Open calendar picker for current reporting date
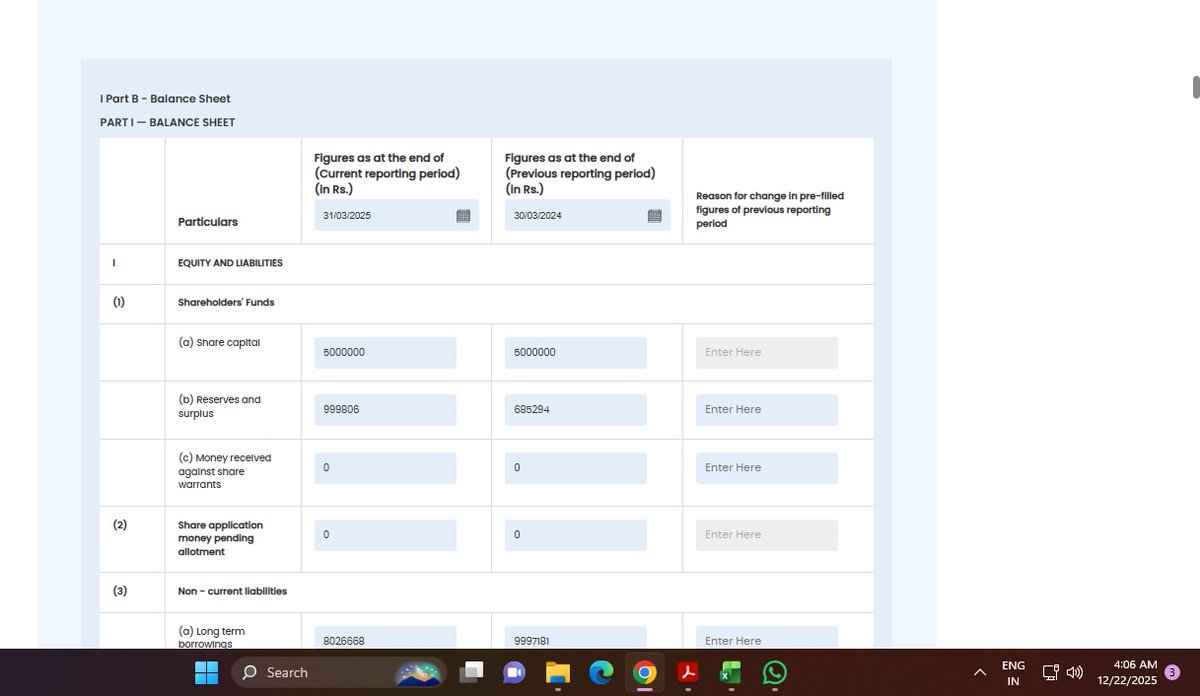The height and width of the screenshot is (696, 1200). [x=463, y=216]
